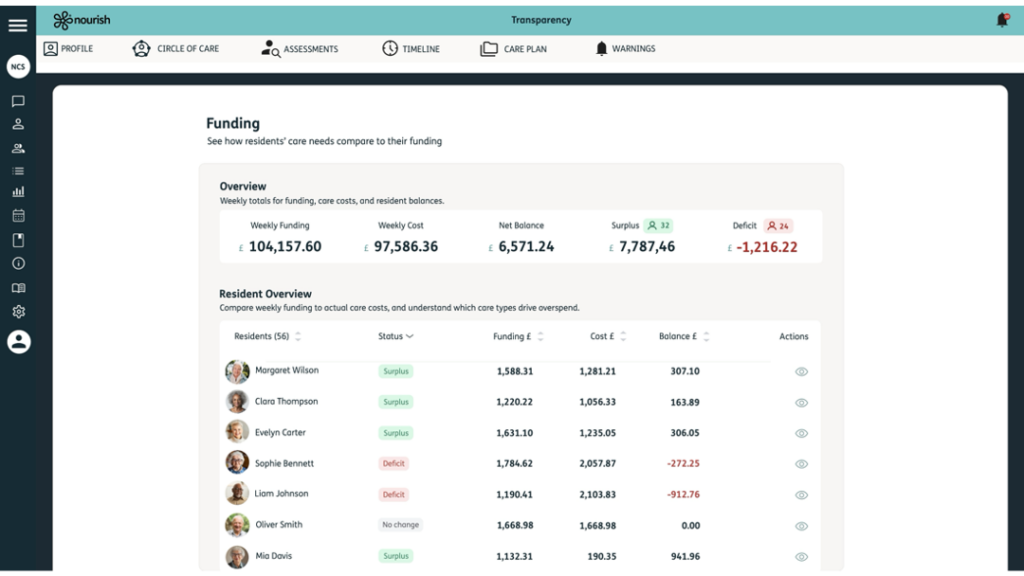Click the Deficit total -1,216.22

tap(767, 247)
